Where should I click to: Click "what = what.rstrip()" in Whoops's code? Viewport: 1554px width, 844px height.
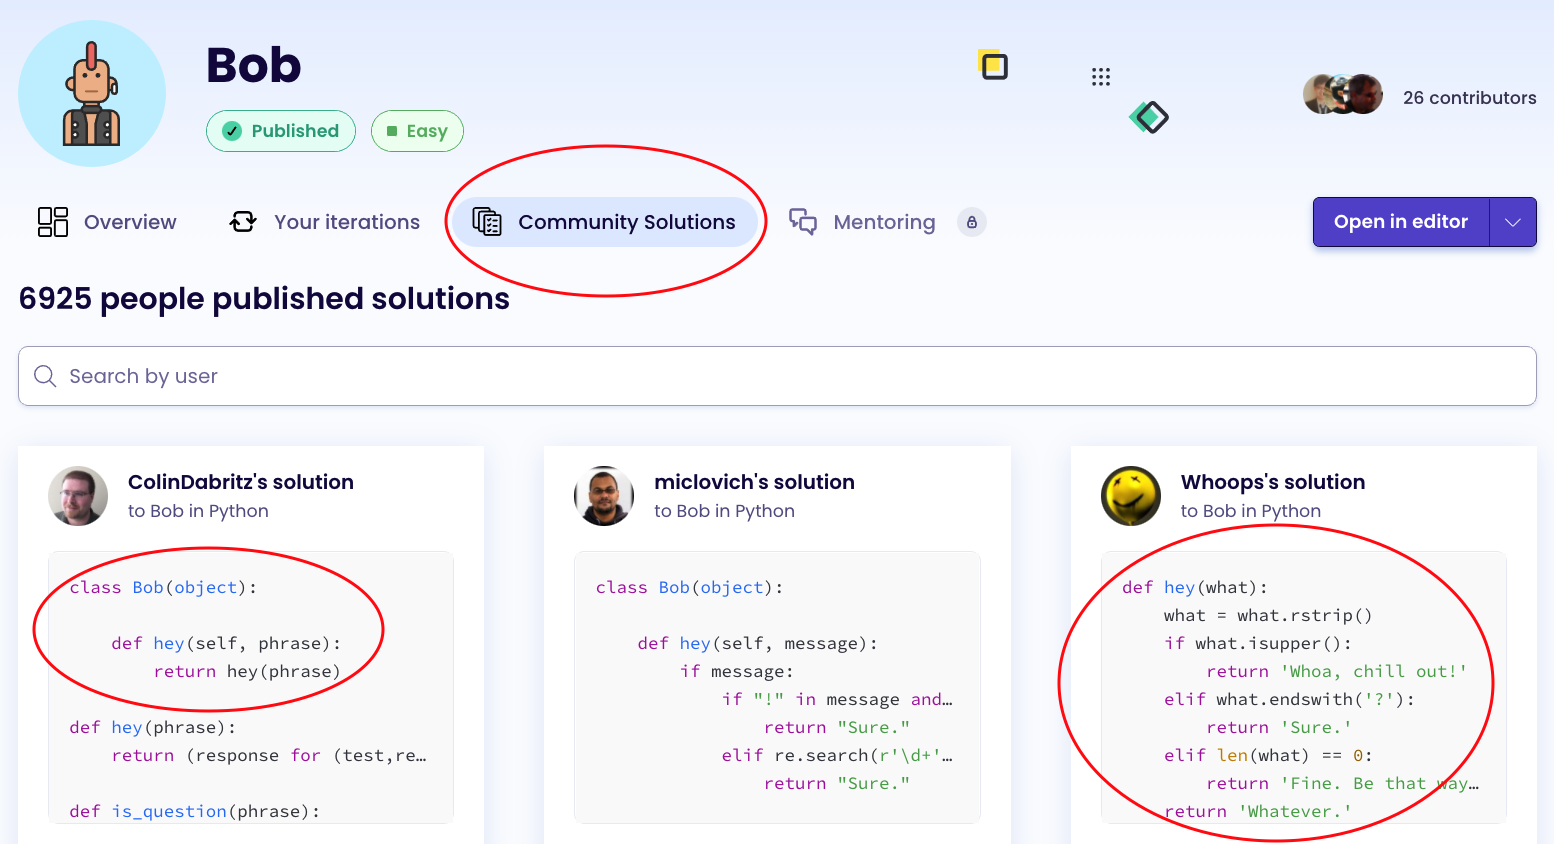1268,615
